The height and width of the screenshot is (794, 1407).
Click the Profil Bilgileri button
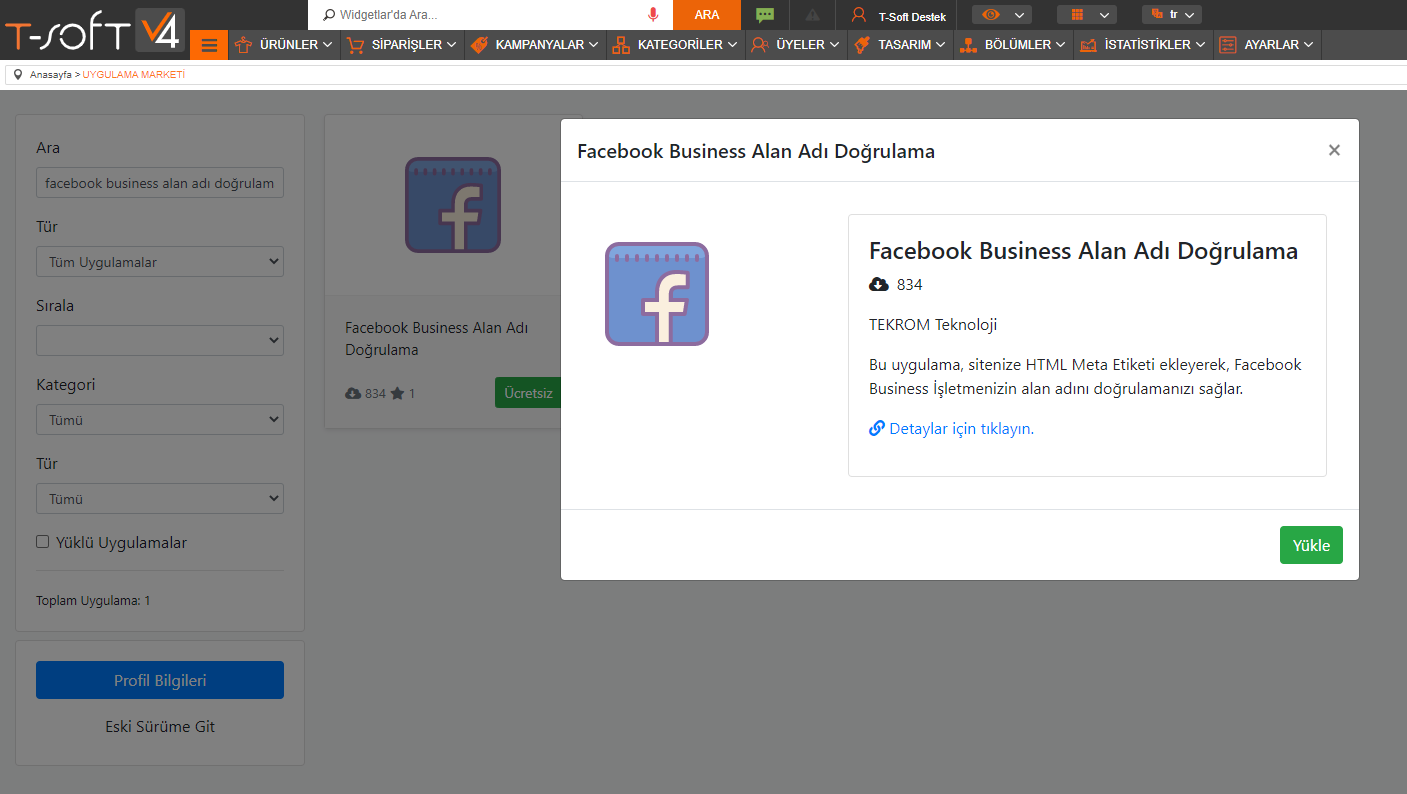(160, 680)
